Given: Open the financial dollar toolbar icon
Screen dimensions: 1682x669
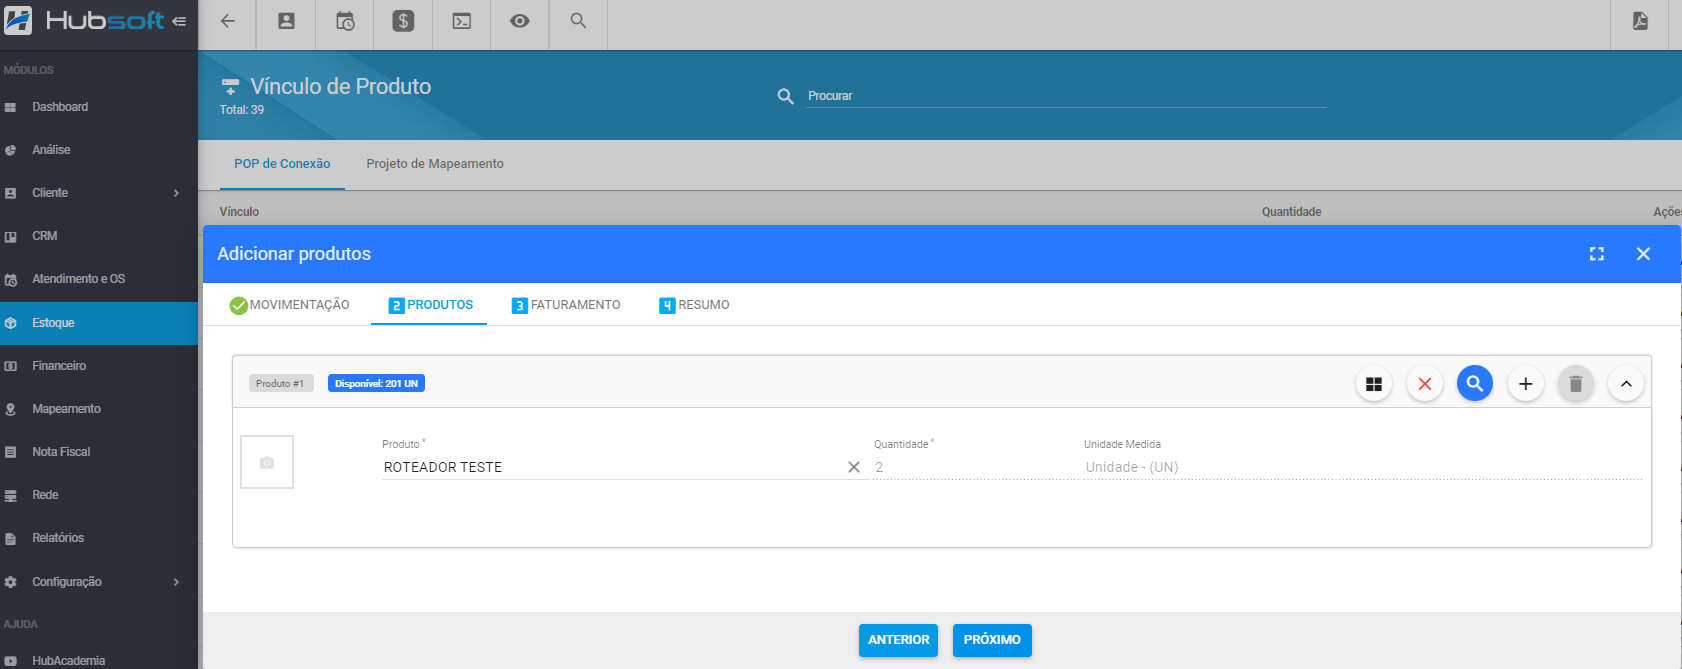Looking at the screenshot, I should click(403, 21).
